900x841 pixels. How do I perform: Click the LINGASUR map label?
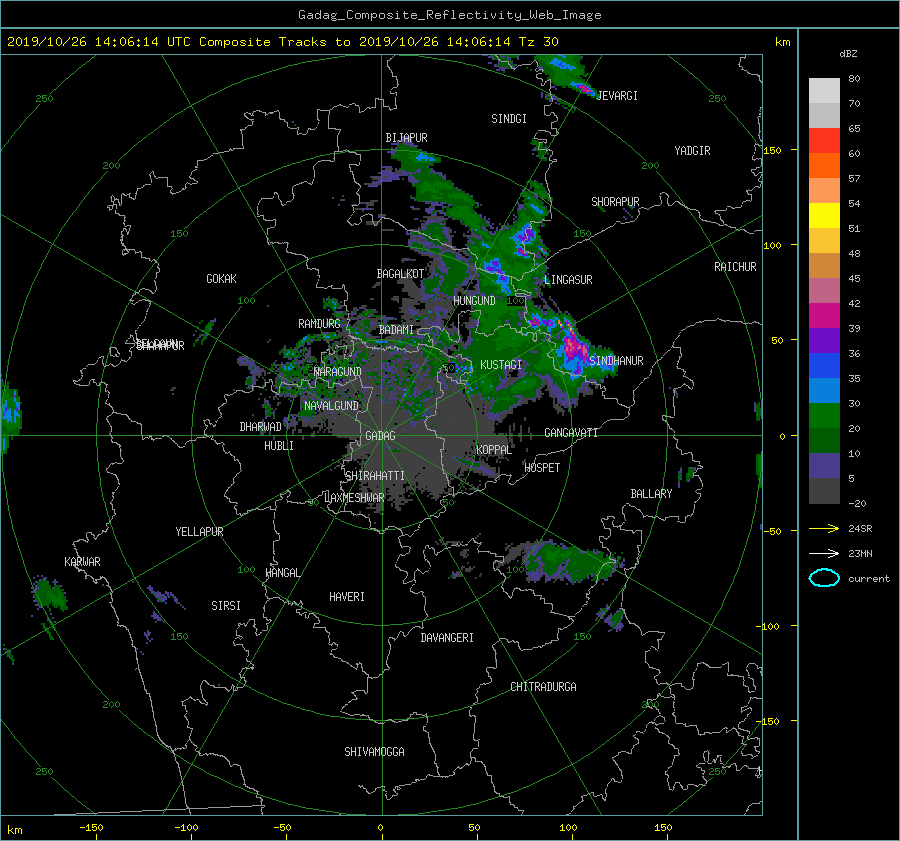coord(568,280)
